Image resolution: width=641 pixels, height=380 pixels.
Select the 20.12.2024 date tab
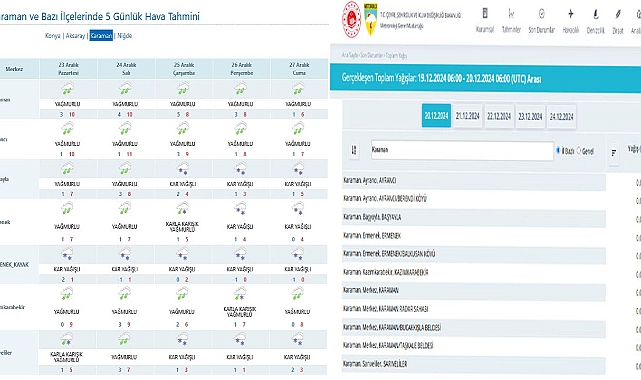[436, 116]
